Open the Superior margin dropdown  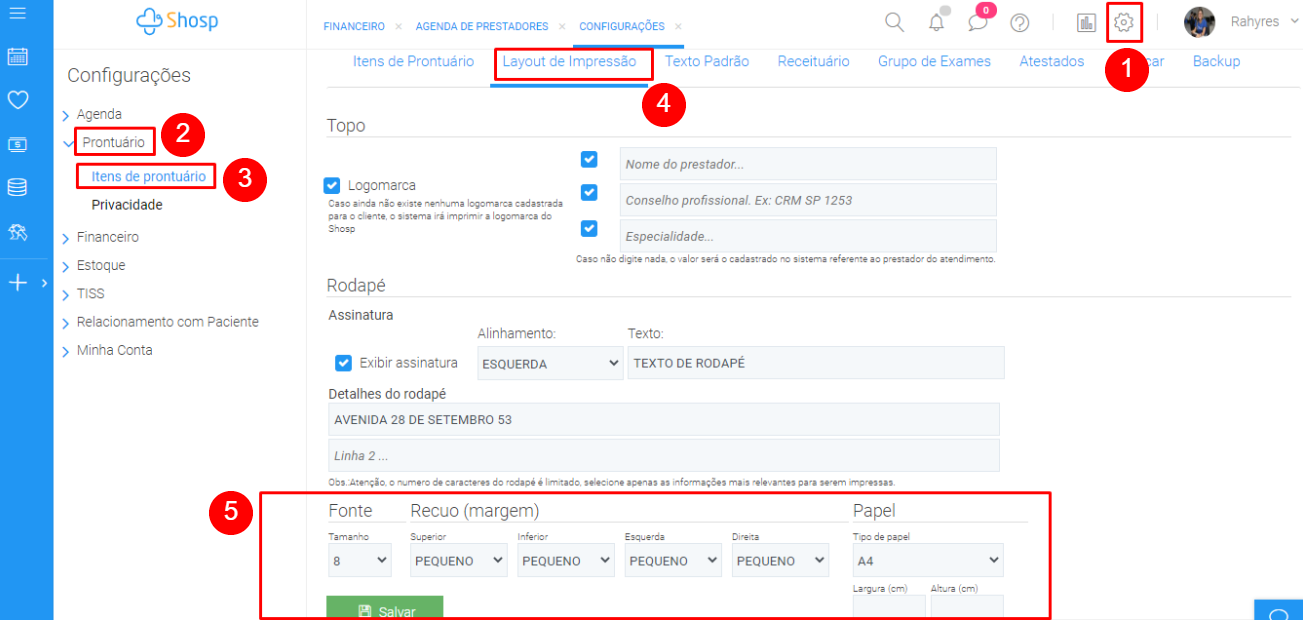click(x=459, y=561)
